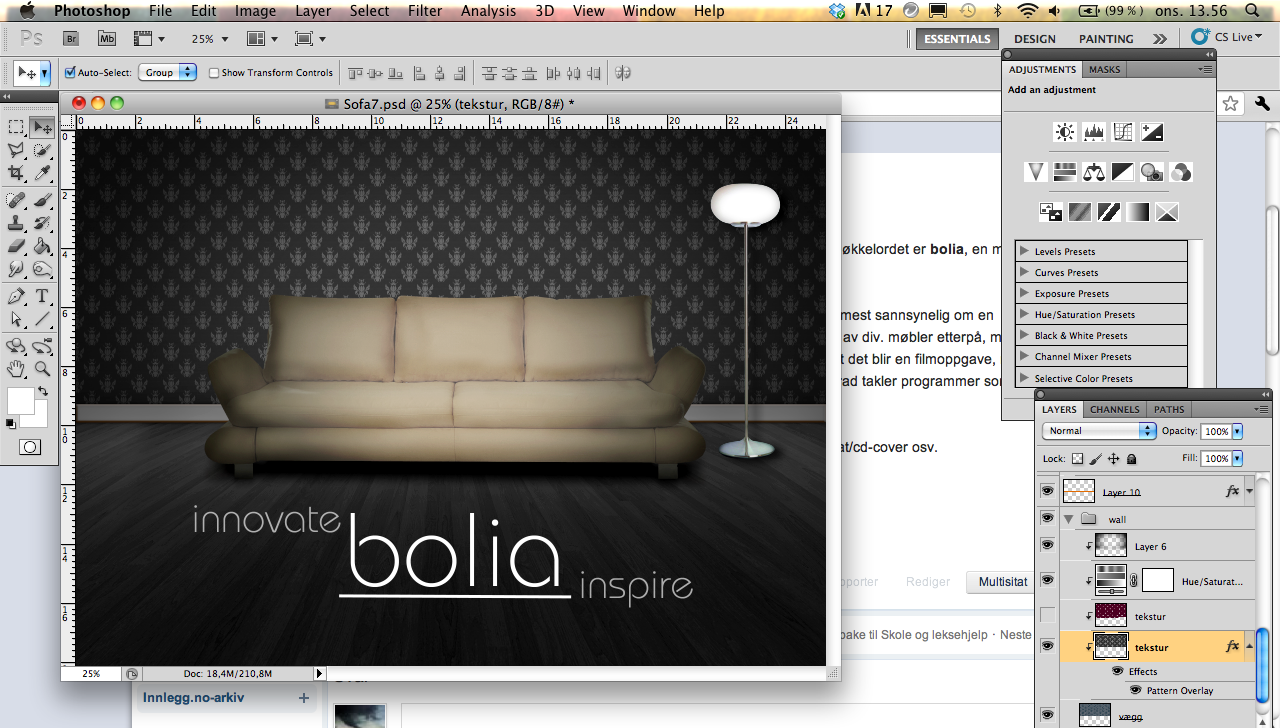Hide the Hue/Saturation layer eye
Image resolution: width=1280 pixels, height=728 pixels.
(x=1047, y=580)
